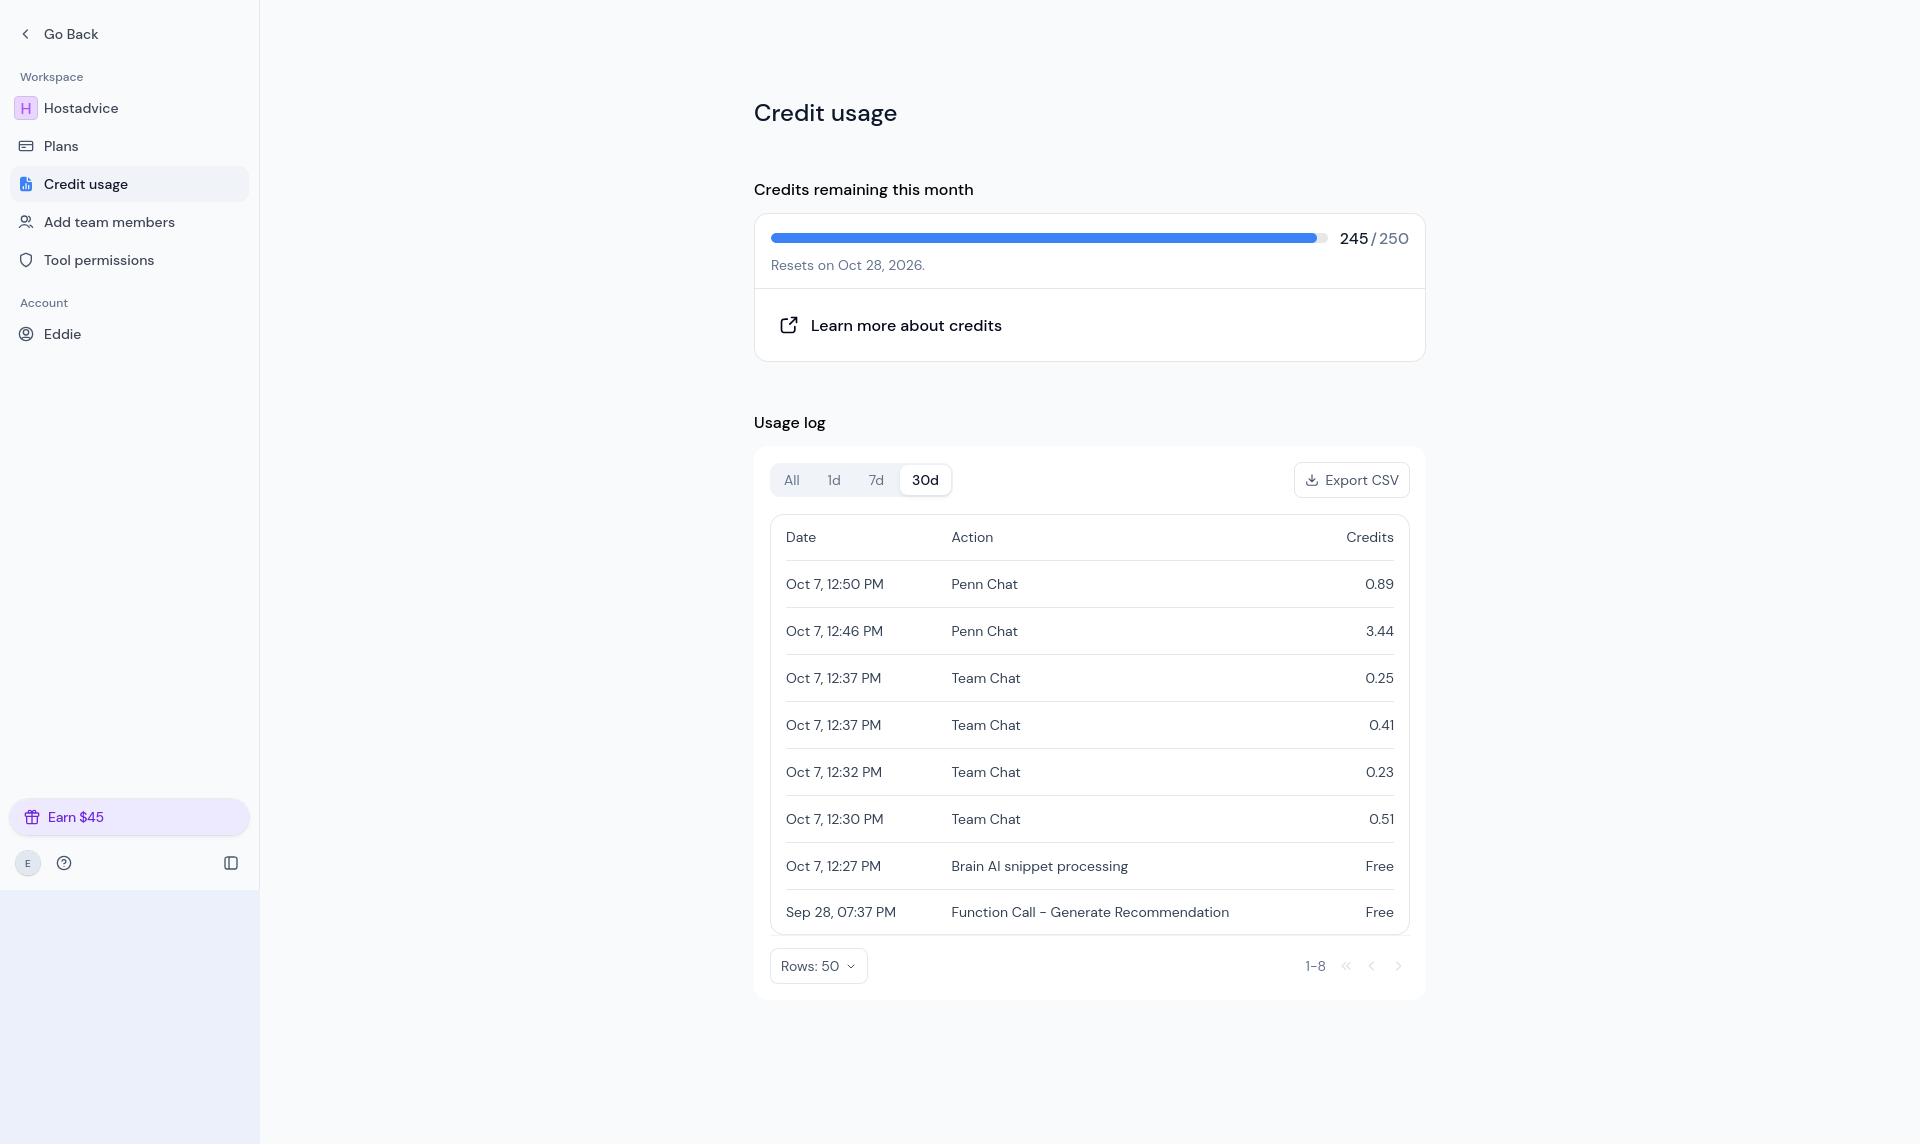Click the external link icon beside Learn more
This screenshot has width=1920, height=1145.
(x=789, y=325)
